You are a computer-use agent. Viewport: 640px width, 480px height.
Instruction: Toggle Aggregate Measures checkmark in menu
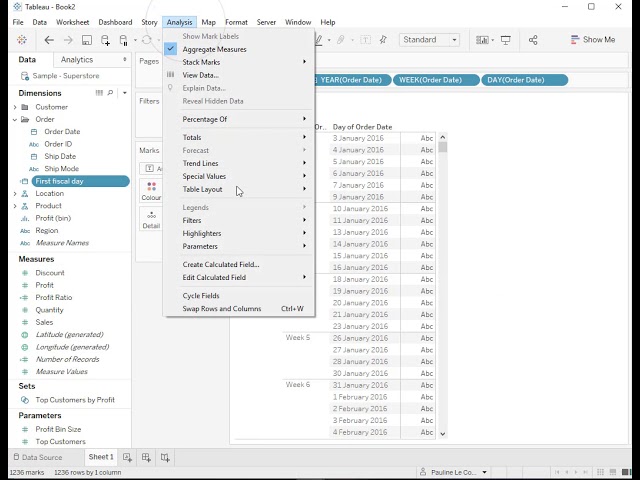171,49
